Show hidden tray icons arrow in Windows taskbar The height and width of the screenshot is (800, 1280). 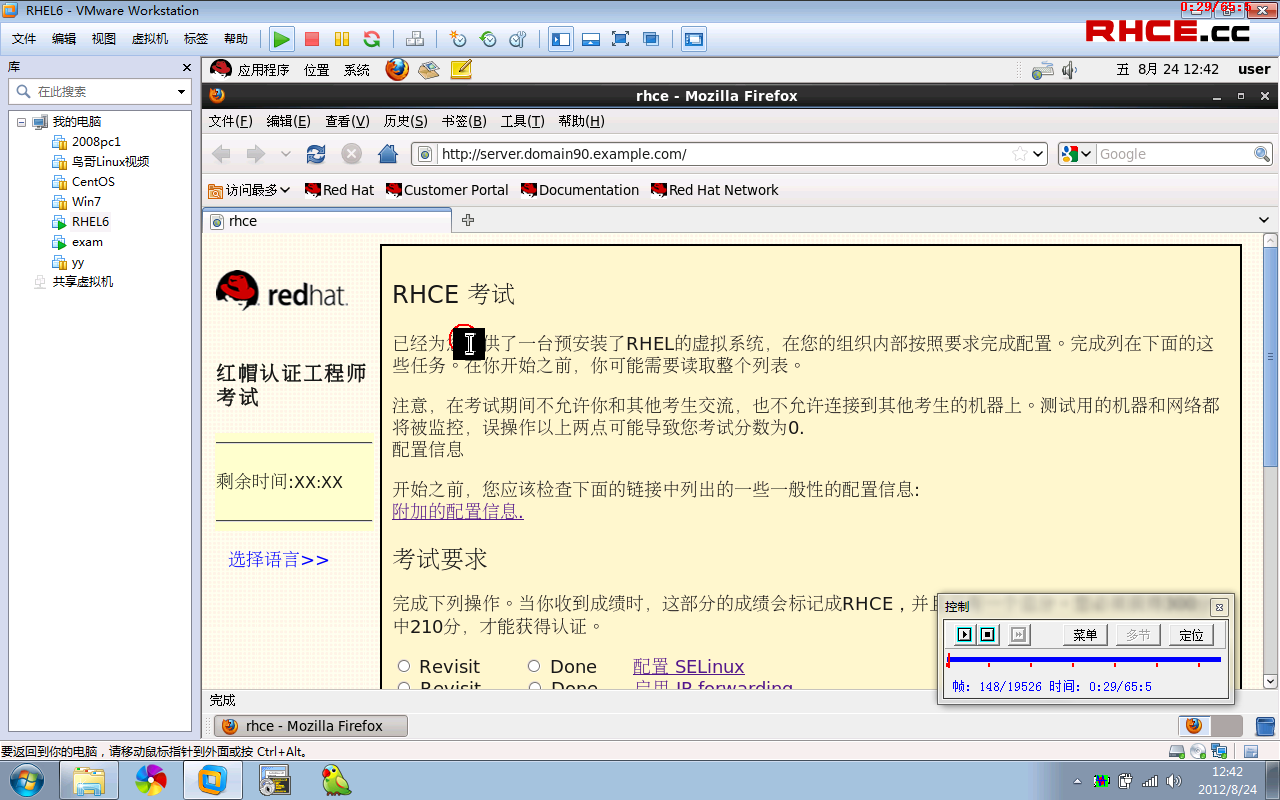[1077, 781]
